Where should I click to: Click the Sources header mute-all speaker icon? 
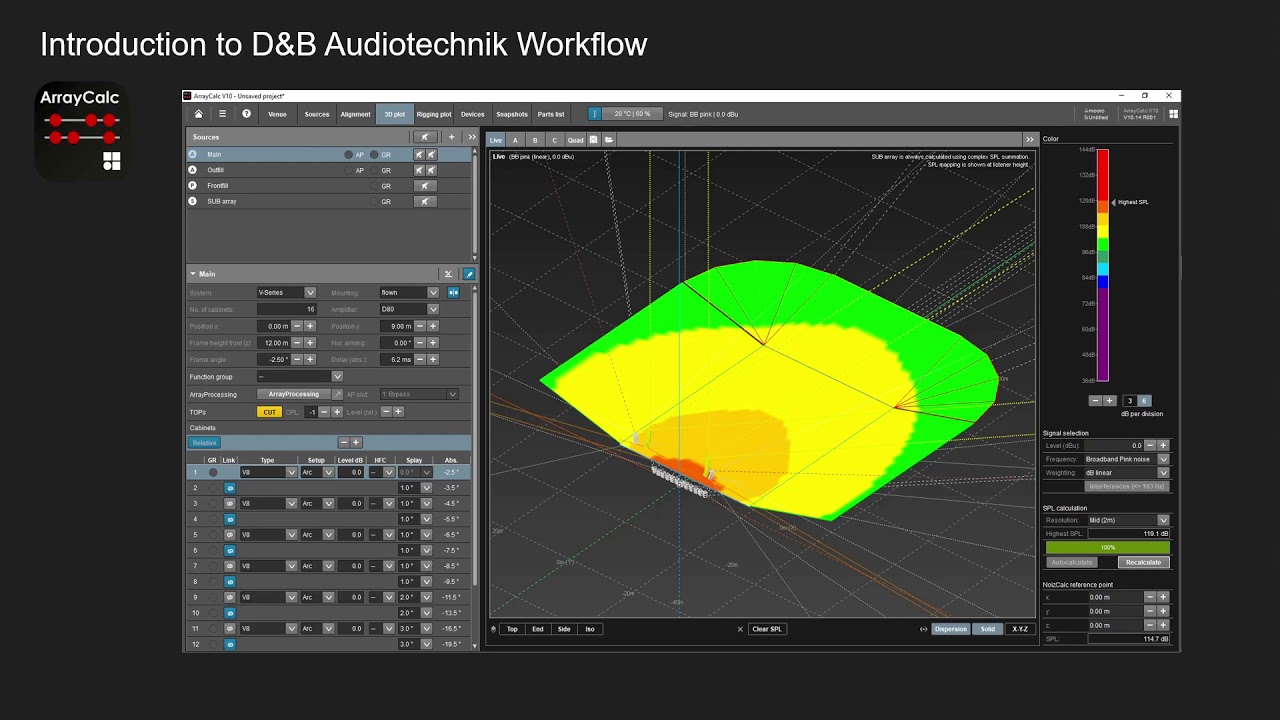[x=425, y=137]
